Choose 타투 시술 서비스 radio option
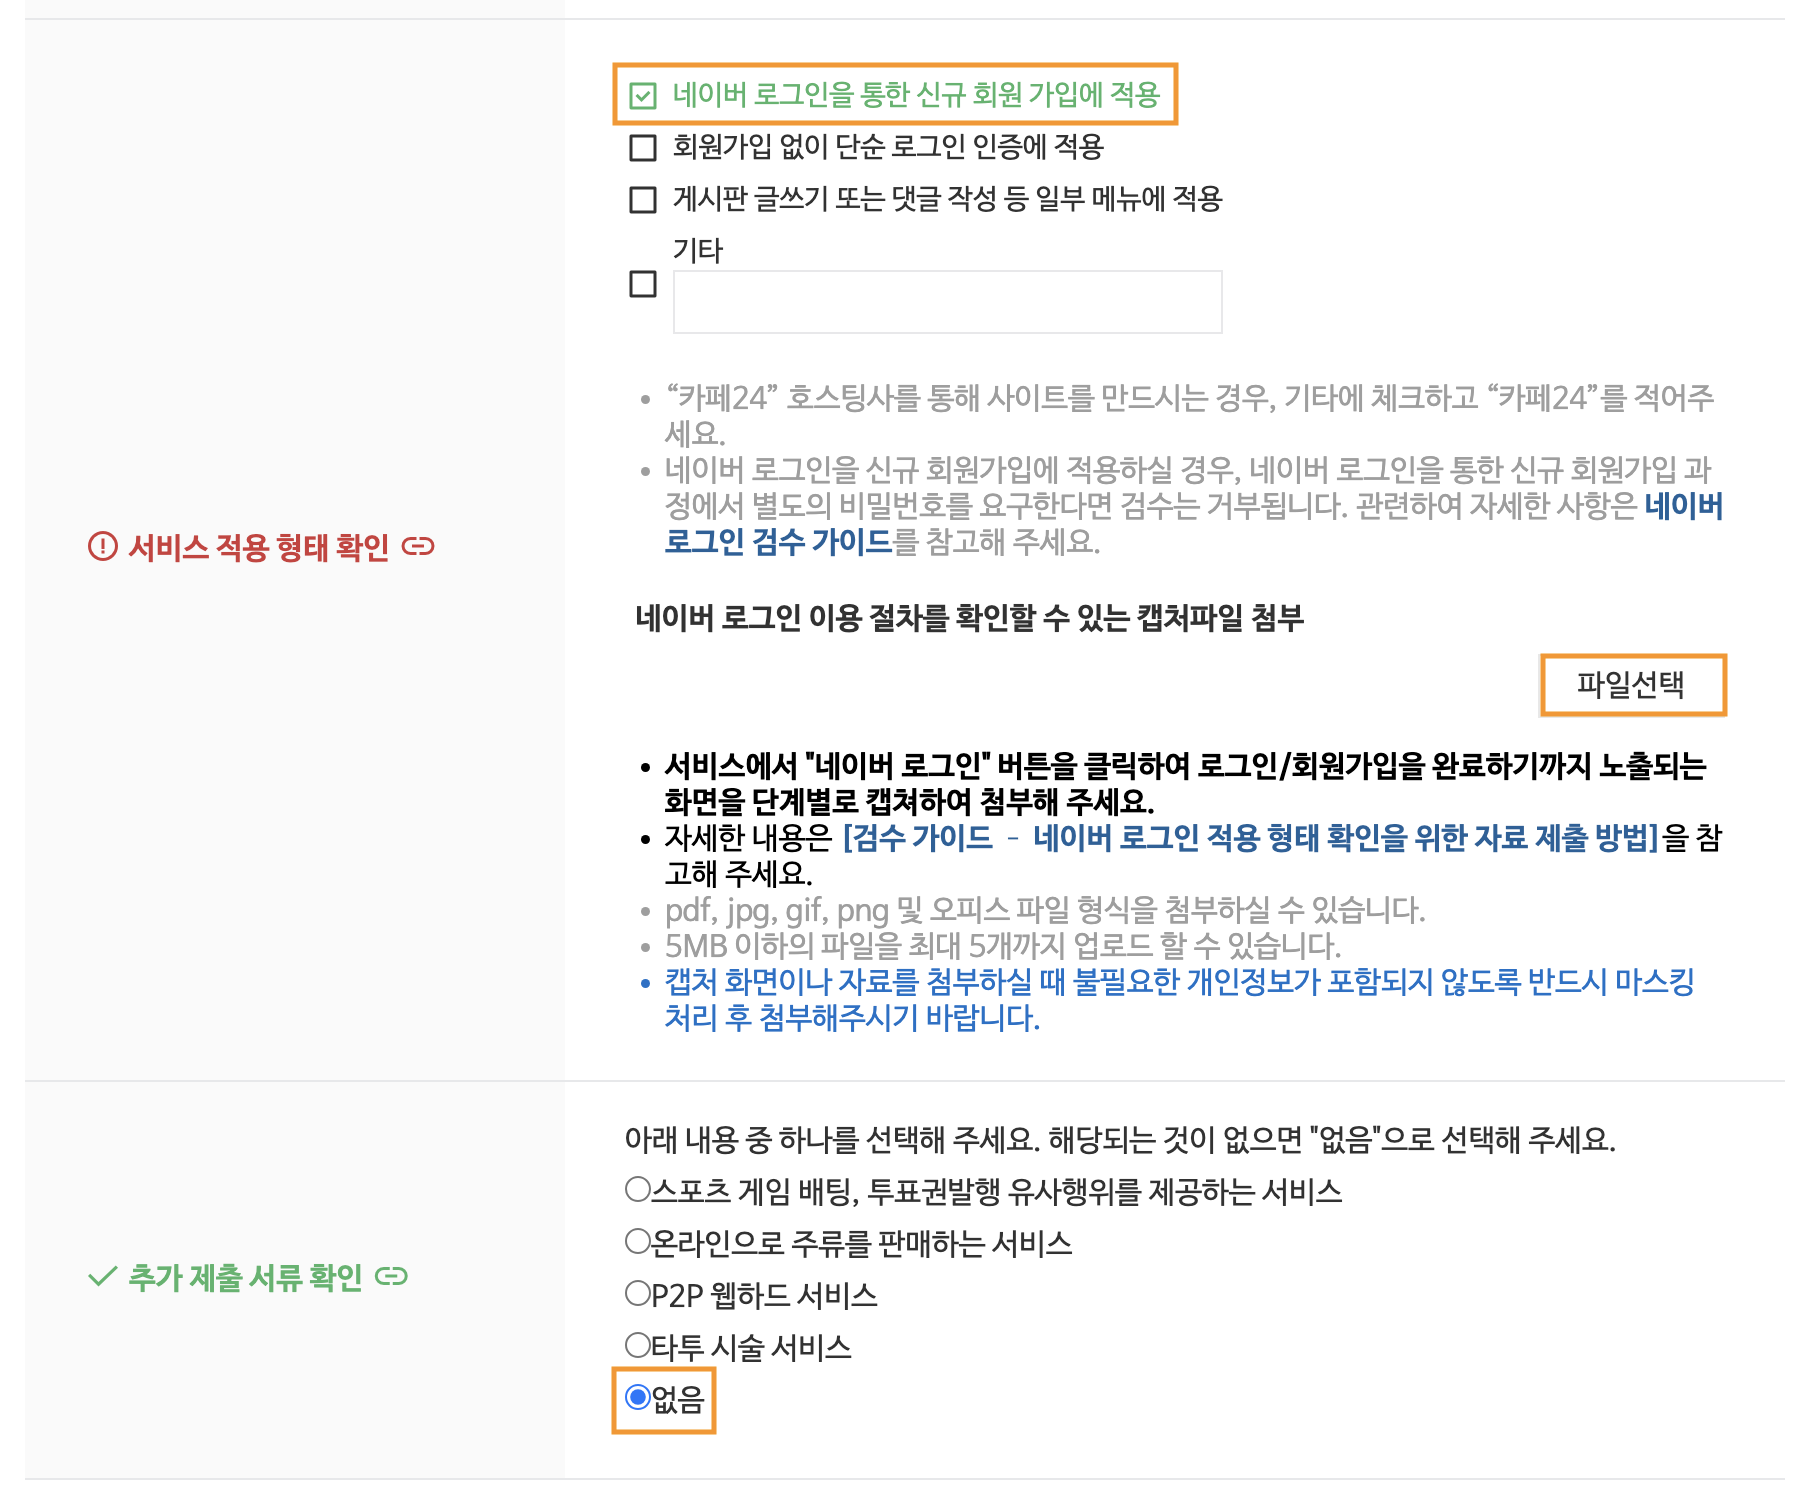The width and height of the screenshot is (1808, 1506). (638, 1345)
